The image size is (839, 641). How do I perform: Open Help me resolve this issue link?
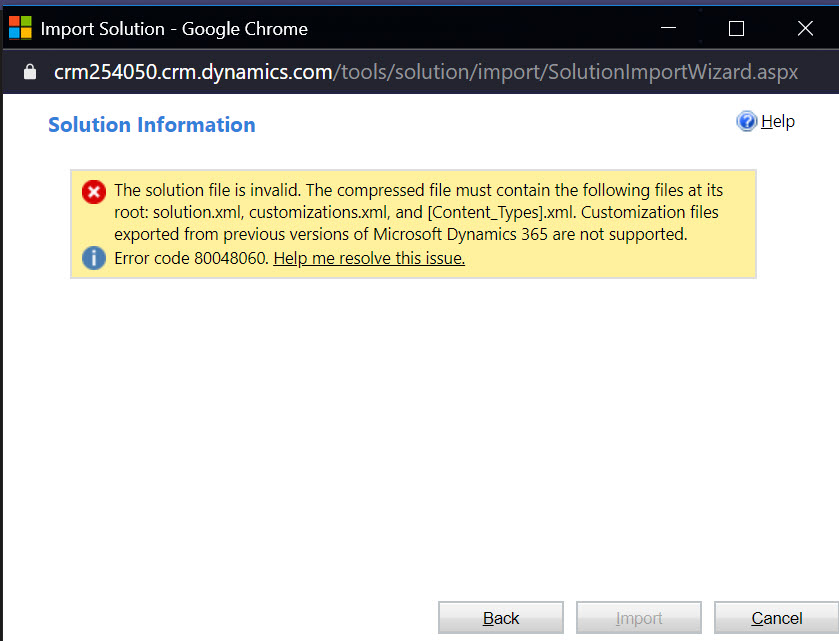pyautogui.click(x=369, y=258)
